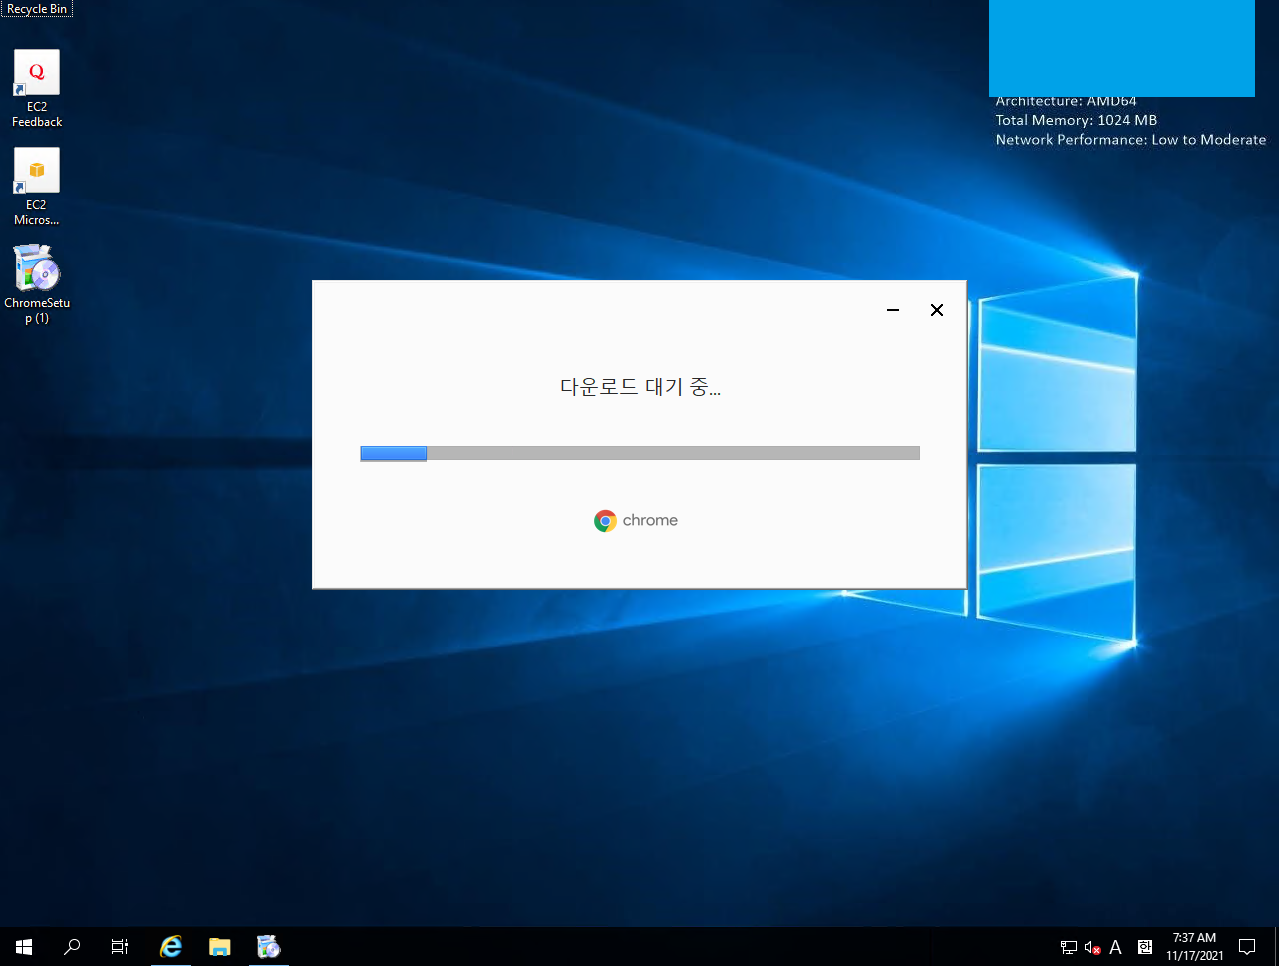This screenshot has height=966, width=1279.
Task: Click the '다운로드 대기 중...' status text
Action: (640, 387)
